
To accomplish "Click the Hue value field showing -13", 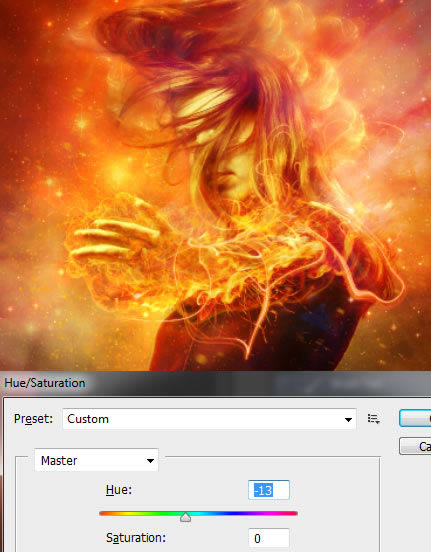I will (x=269, y=490).
